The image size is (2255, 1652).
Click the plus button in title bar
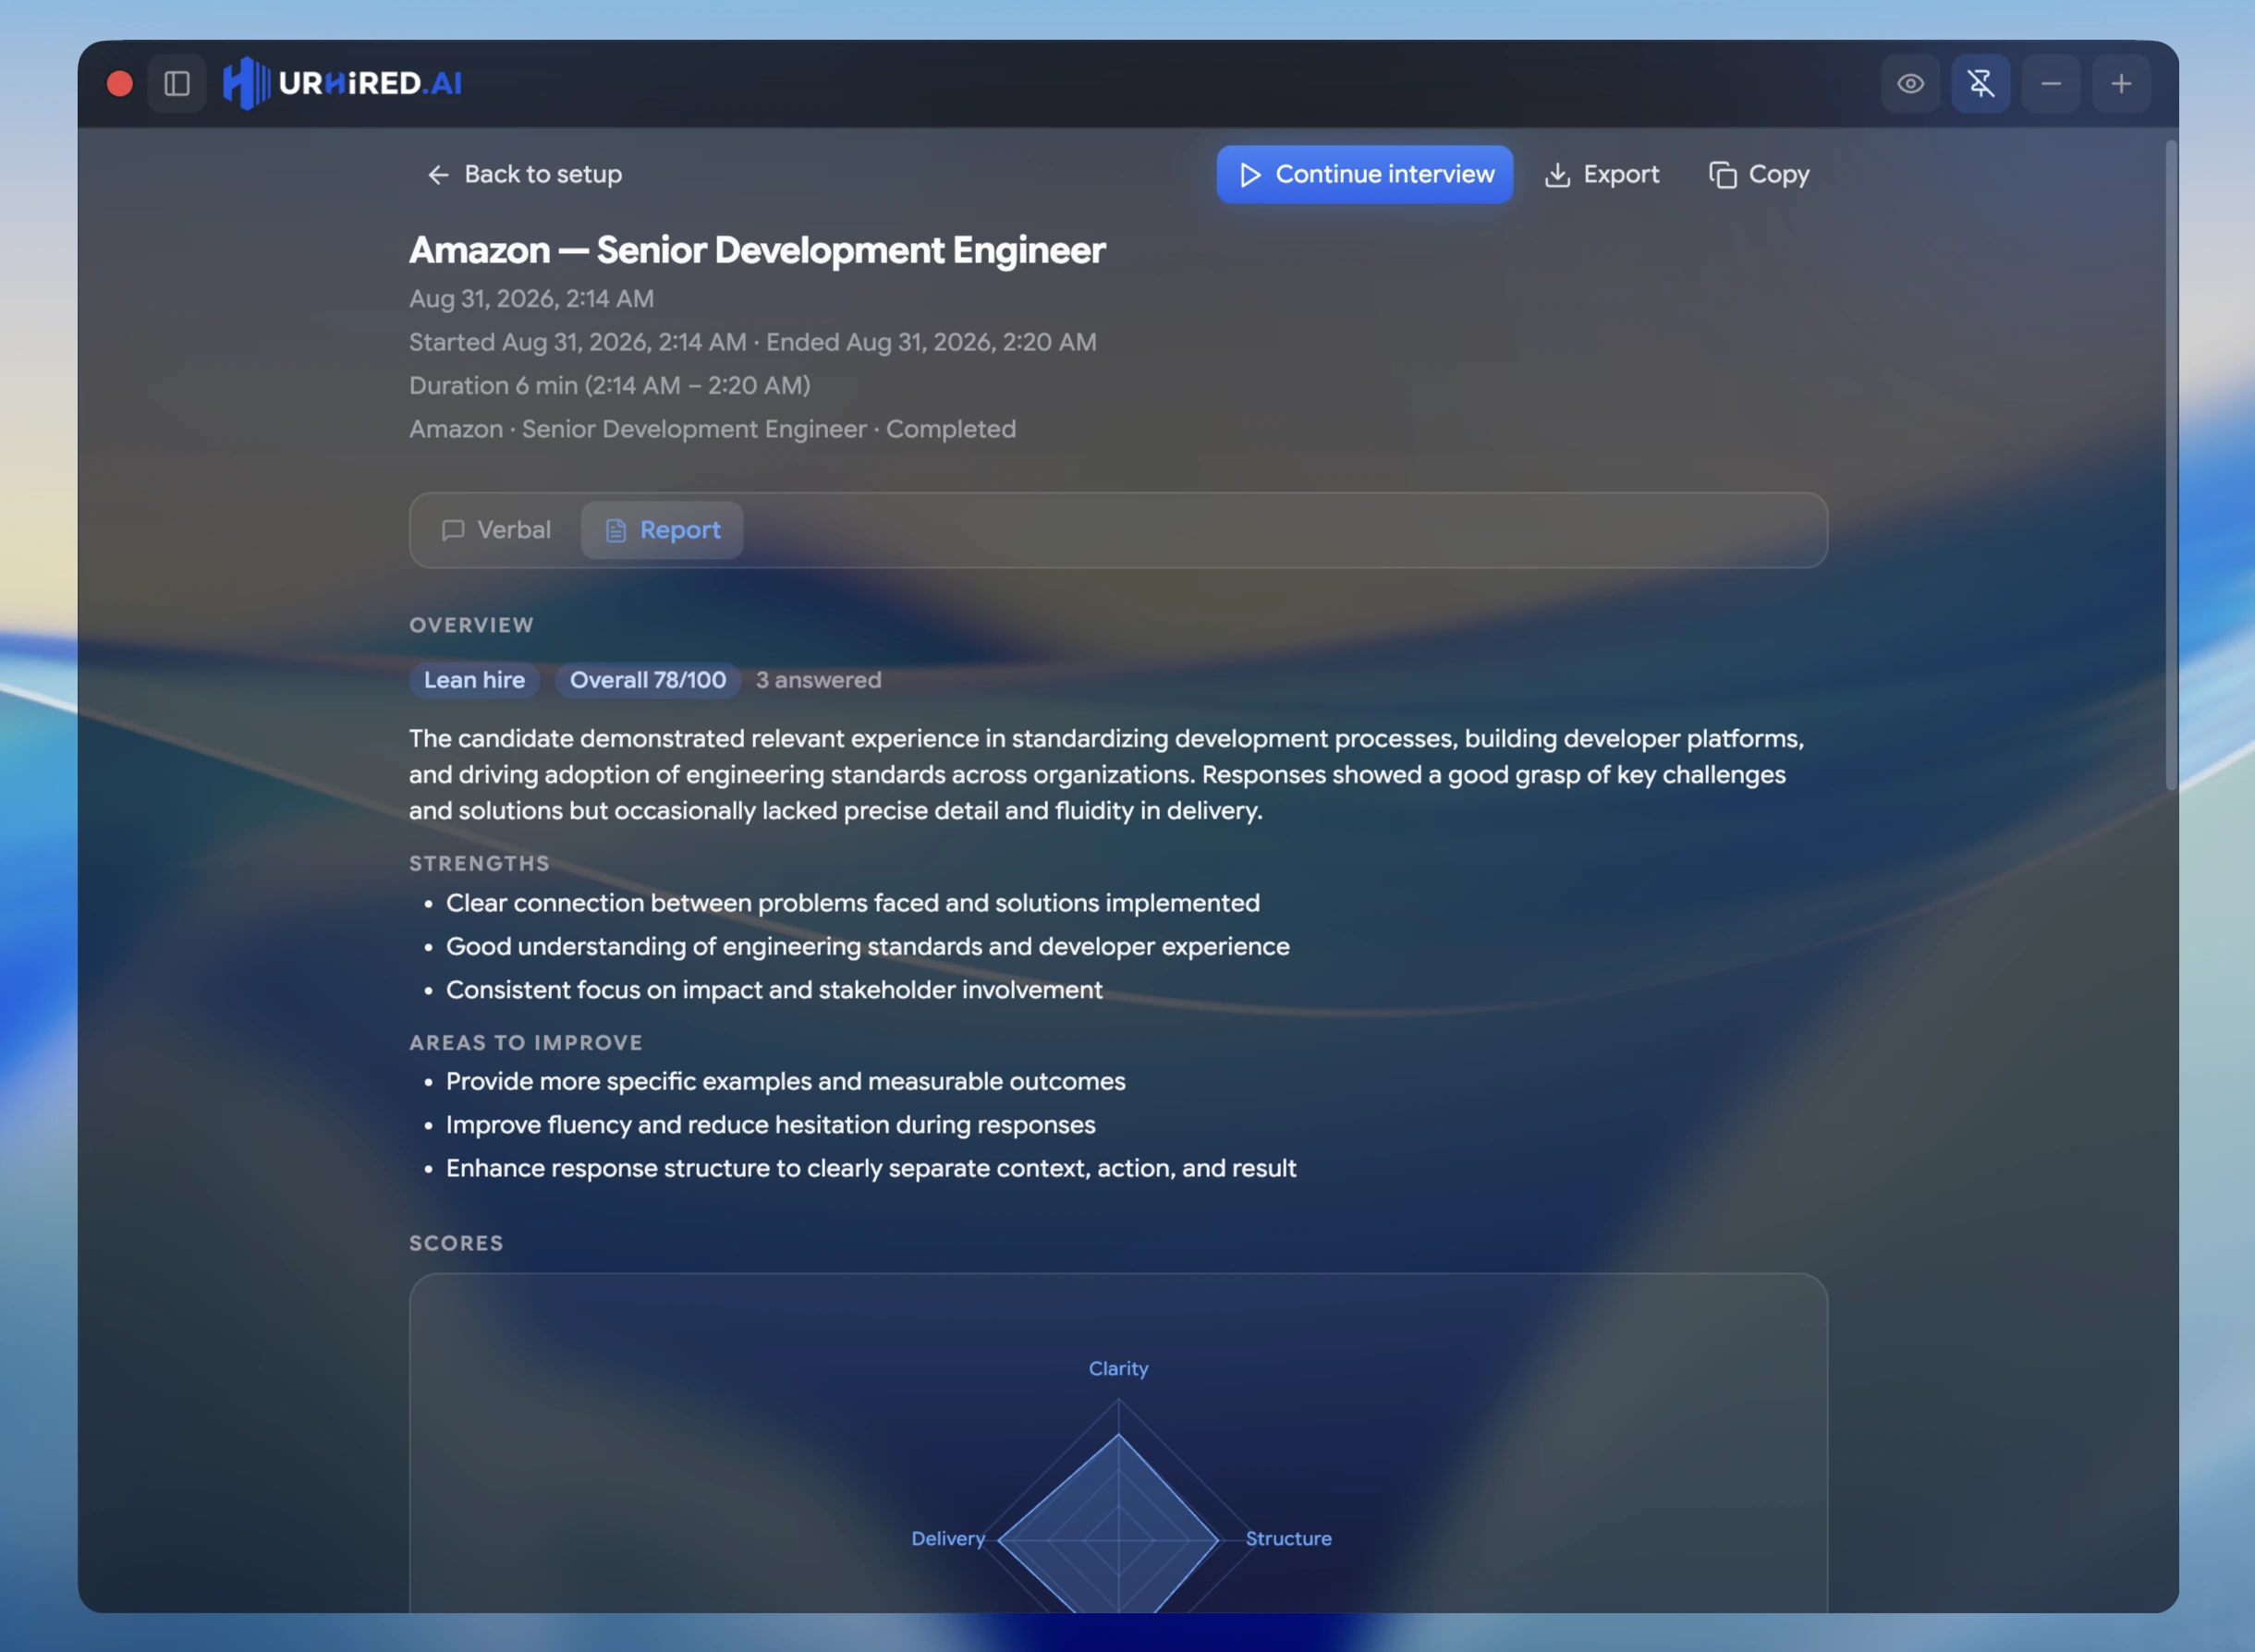click(x=2120, y=84)
